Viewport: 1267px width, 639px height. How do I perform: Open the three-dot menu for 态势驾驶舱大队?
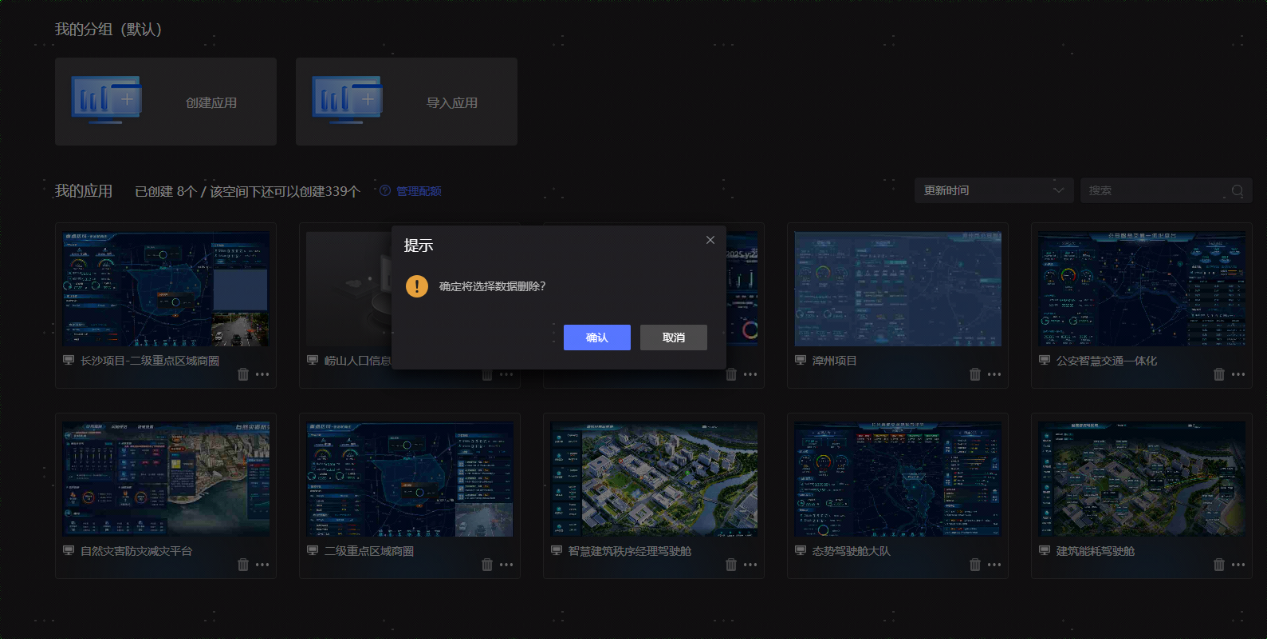995,564
